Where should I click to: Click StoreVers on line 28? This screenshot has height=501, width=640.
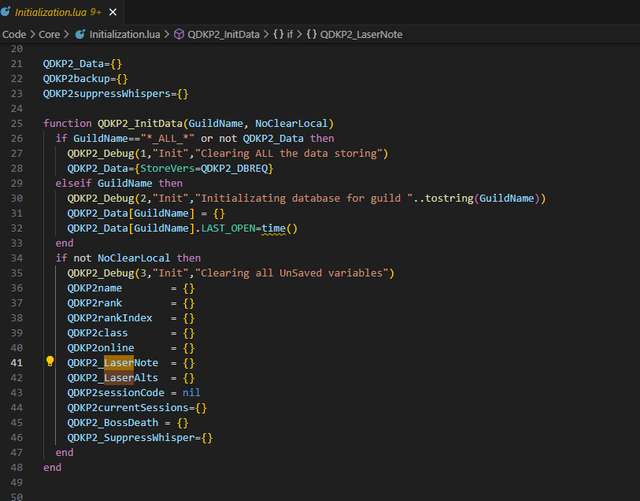[167, 168]
